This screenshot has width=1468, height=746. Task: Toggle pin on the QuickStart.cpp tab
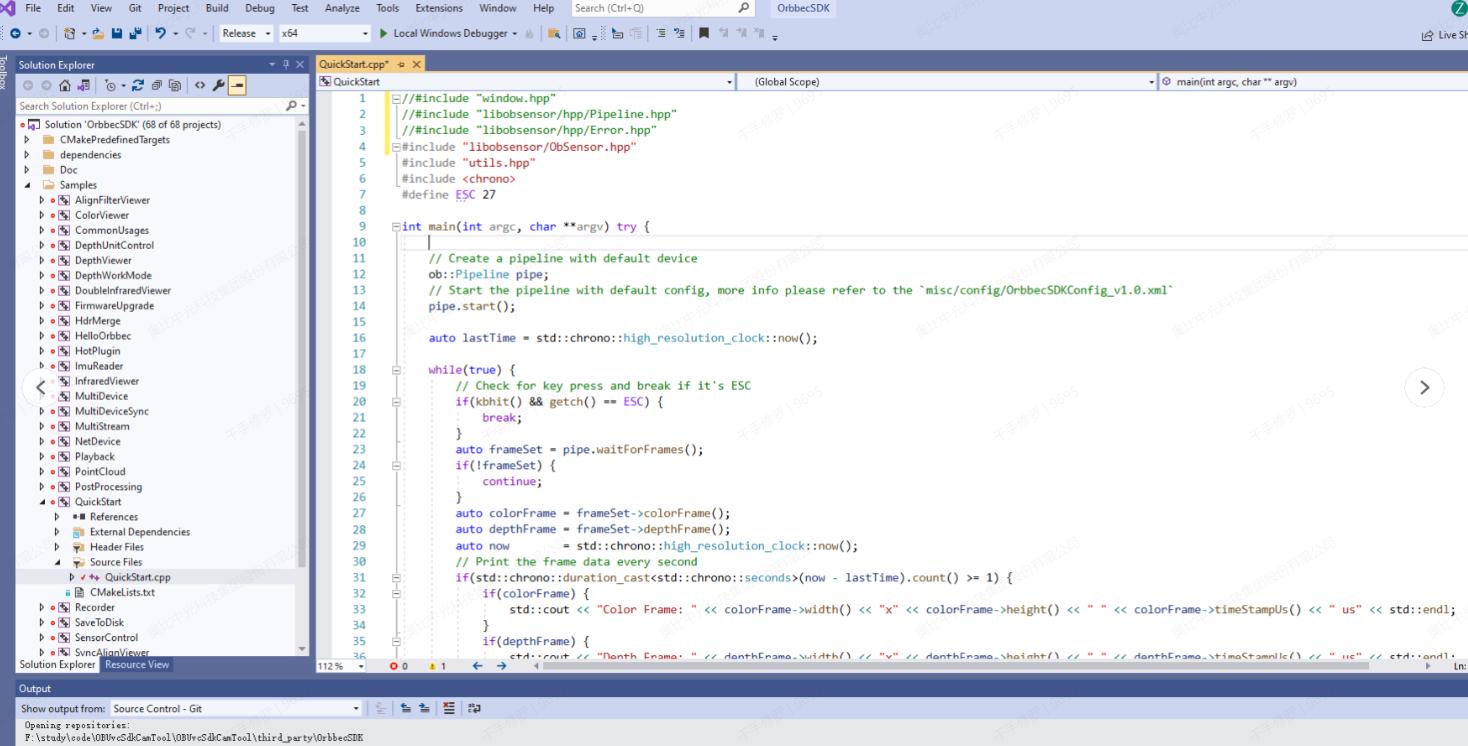[402, 64]
